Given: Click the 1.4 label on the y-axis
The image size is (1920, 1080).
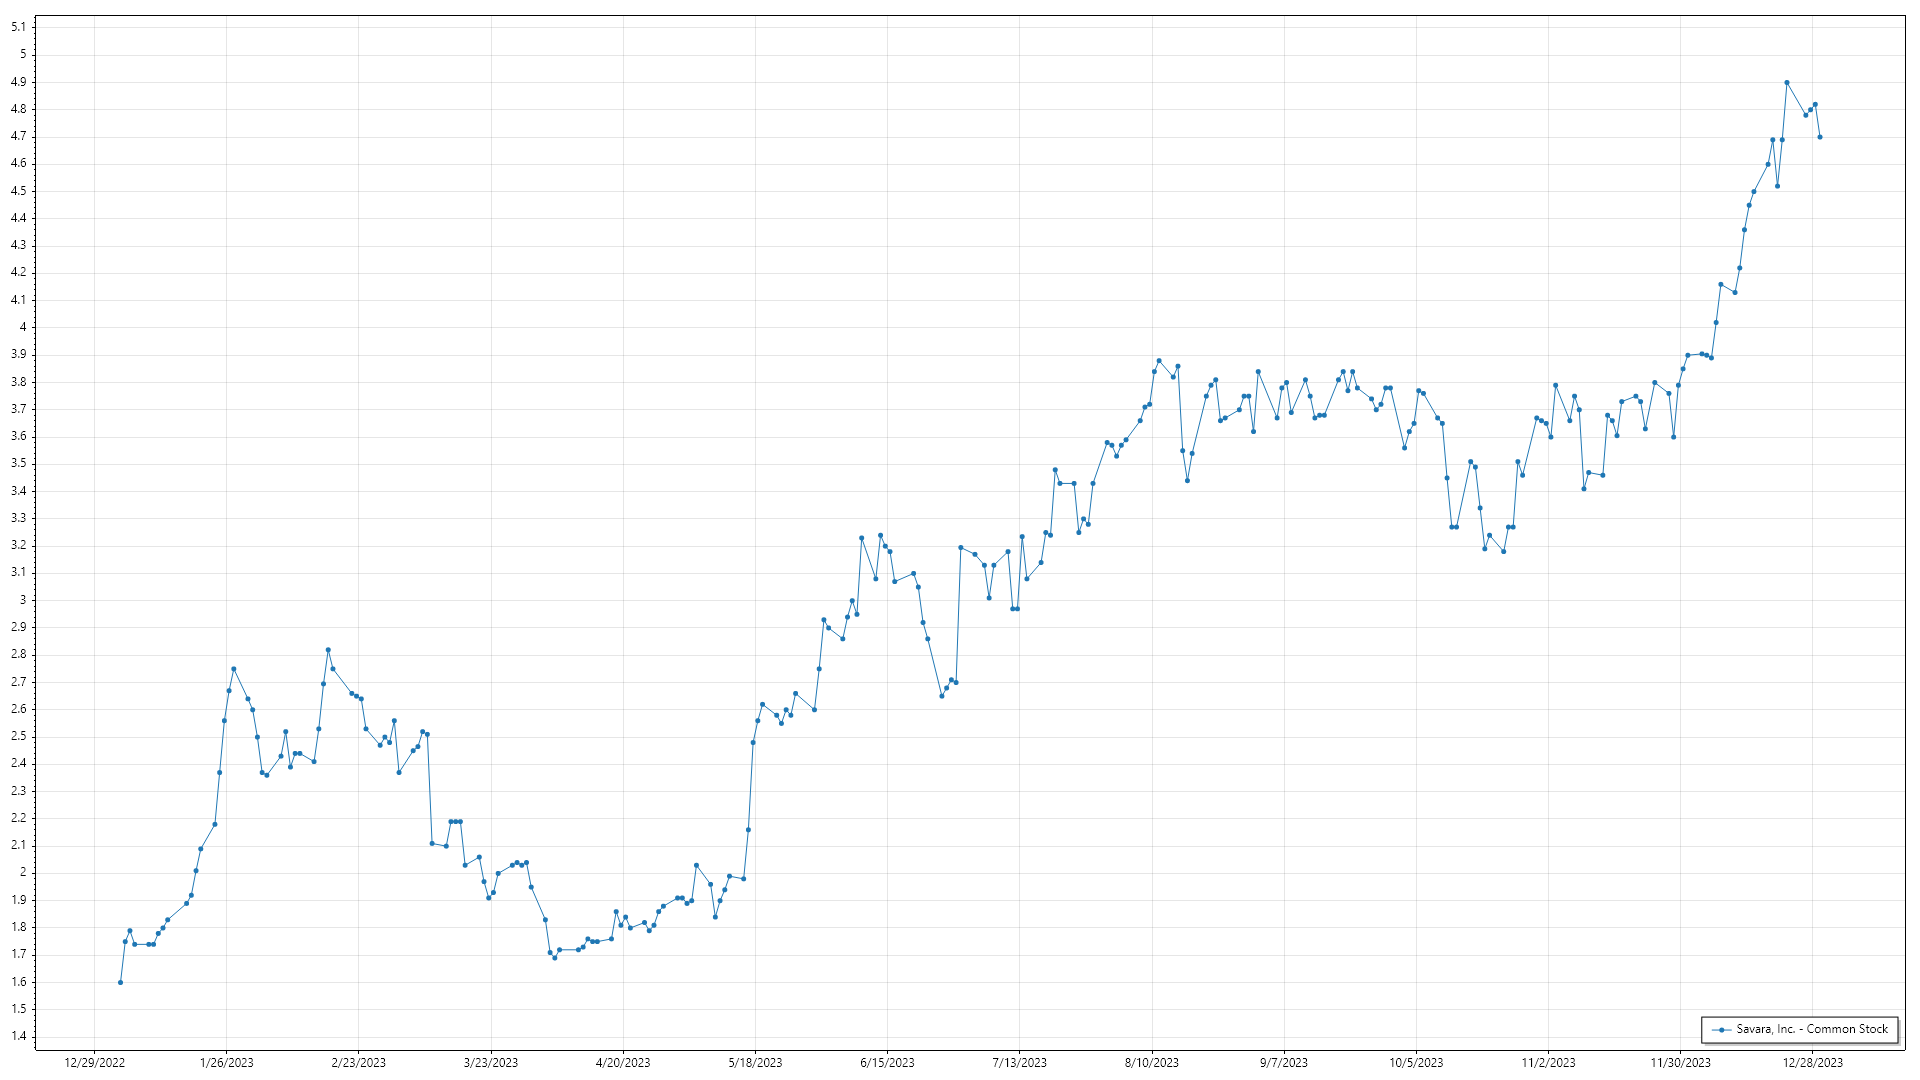Looking at the screenshot, I should [19, 1036].
